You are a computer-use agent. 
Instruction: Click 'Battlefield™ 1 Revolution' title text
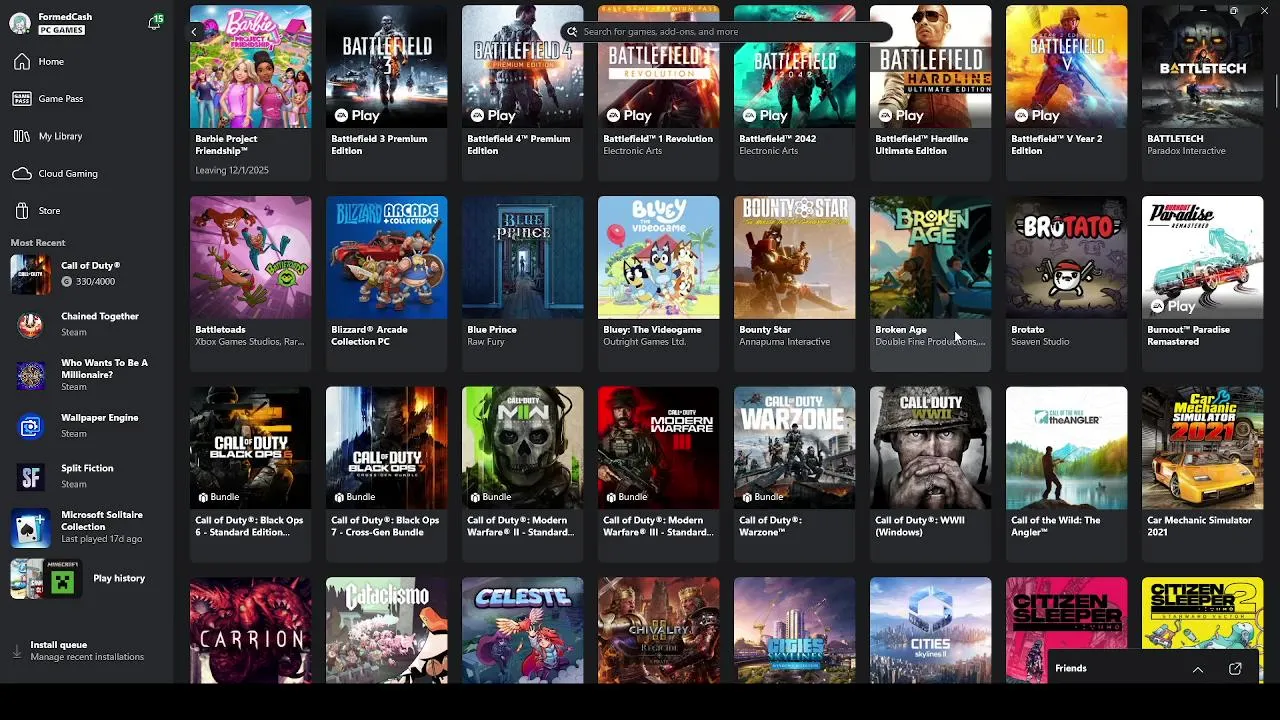pos(658,139)
